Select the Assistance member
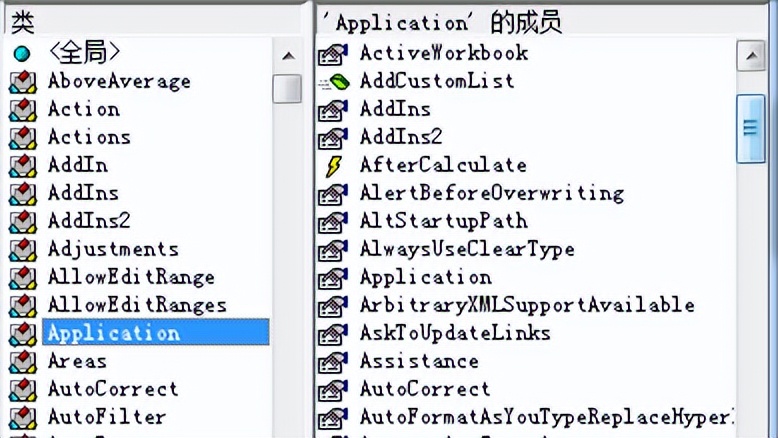The width and height of the screenshot is (778, 438). [x=420, y=361]
